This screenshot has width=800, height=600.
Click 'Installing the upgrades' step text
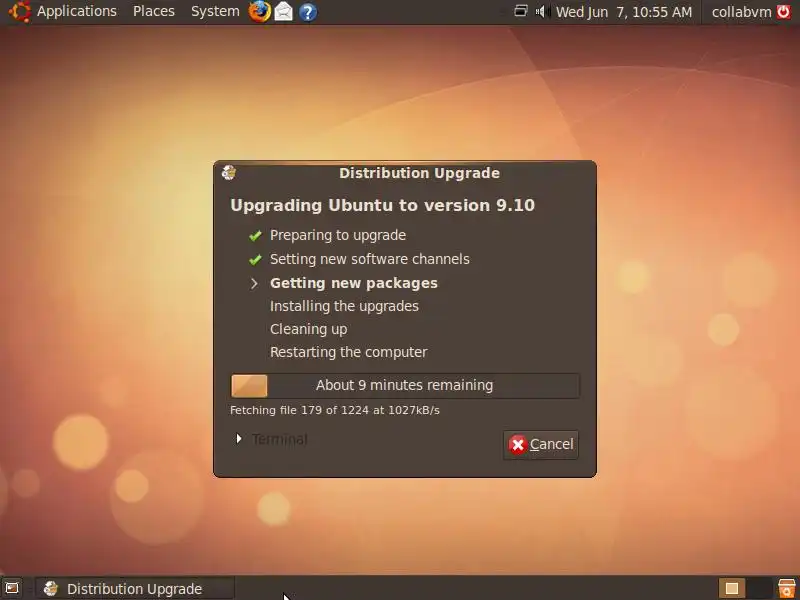[344, 306]
